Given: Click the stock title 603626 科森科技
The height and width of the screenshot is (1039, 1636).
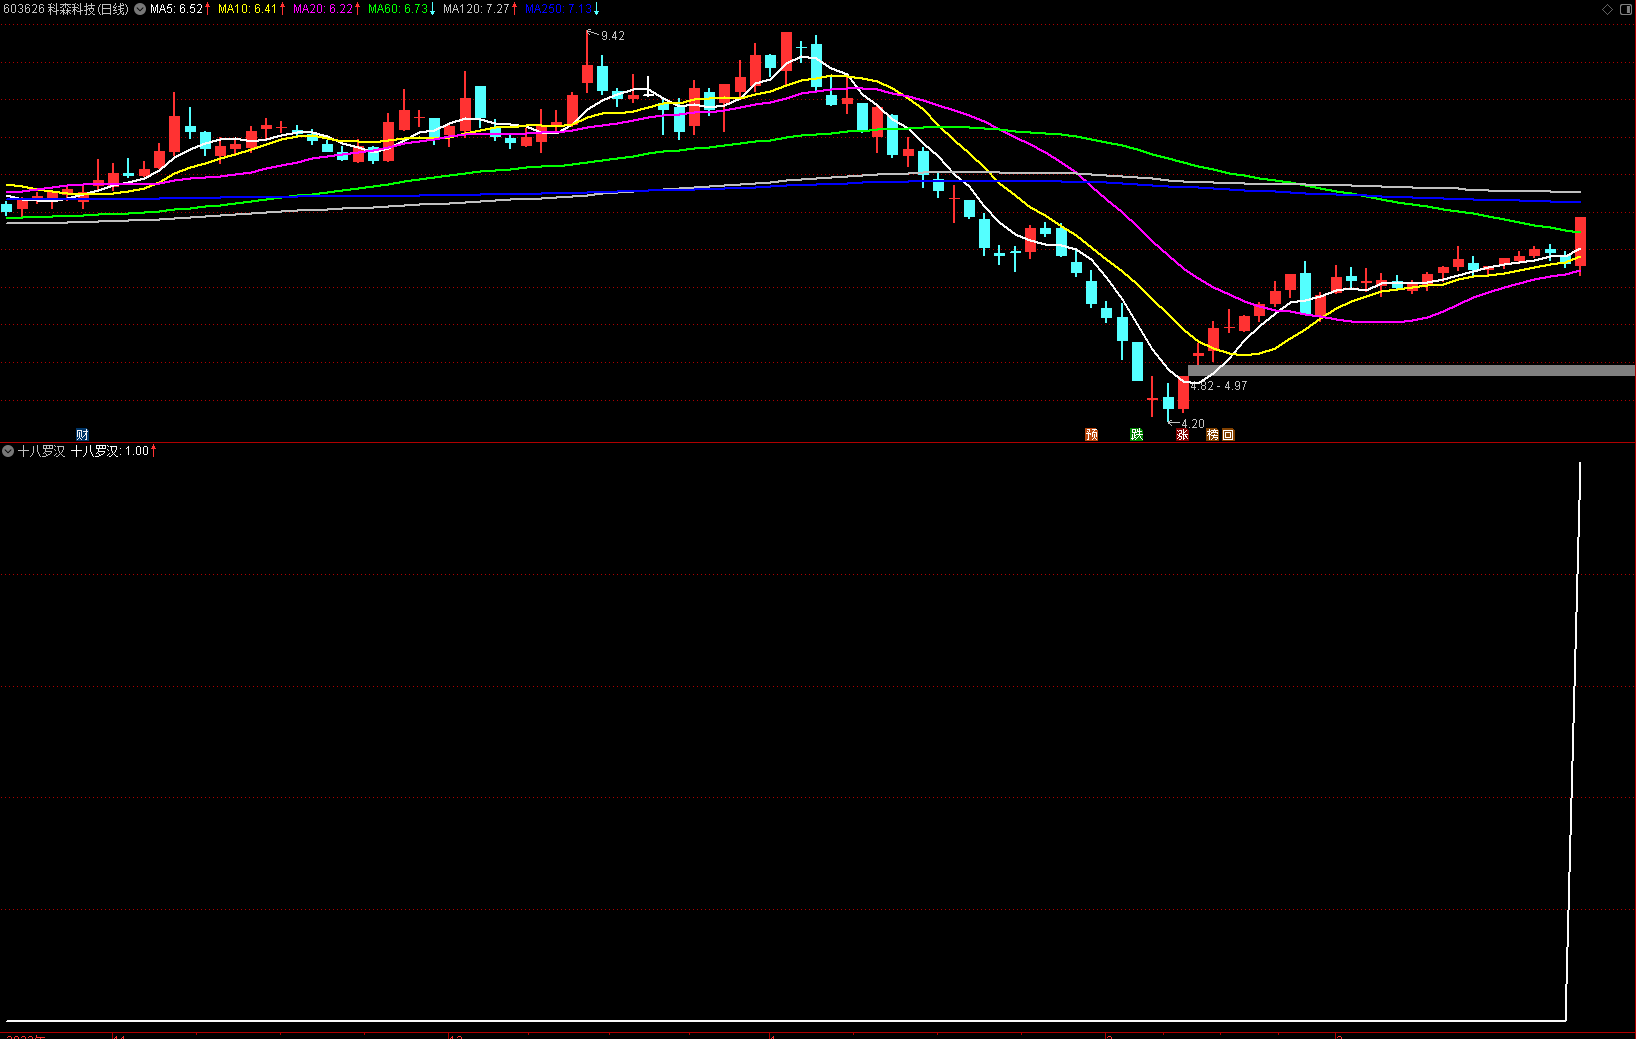Looking at the screenshot, I should pyautogui.click(x=66, y=9).
